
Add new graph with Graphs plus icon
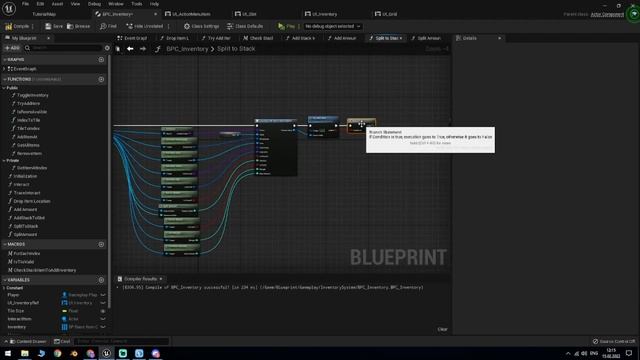(101, 60)
